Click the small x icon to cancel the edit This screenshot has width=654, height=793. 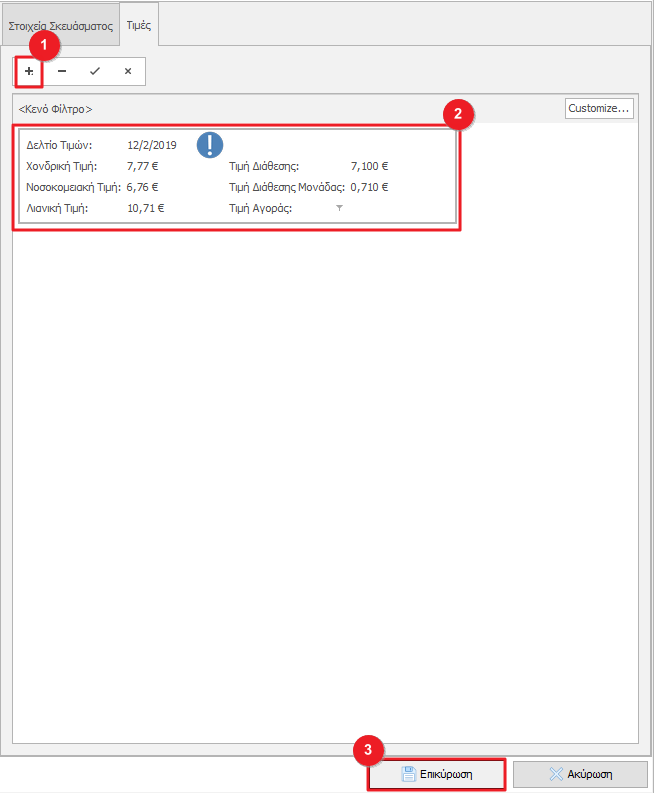pyautogui.click(x=127, y=72)
